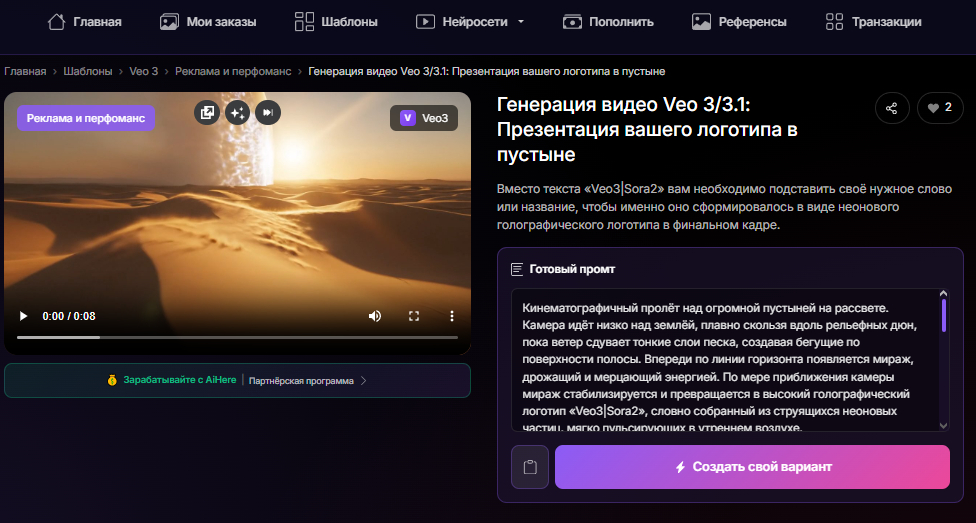The image size is (976, 523).
Task: Click the image icon beside Референсы
Action: [702, 22]
